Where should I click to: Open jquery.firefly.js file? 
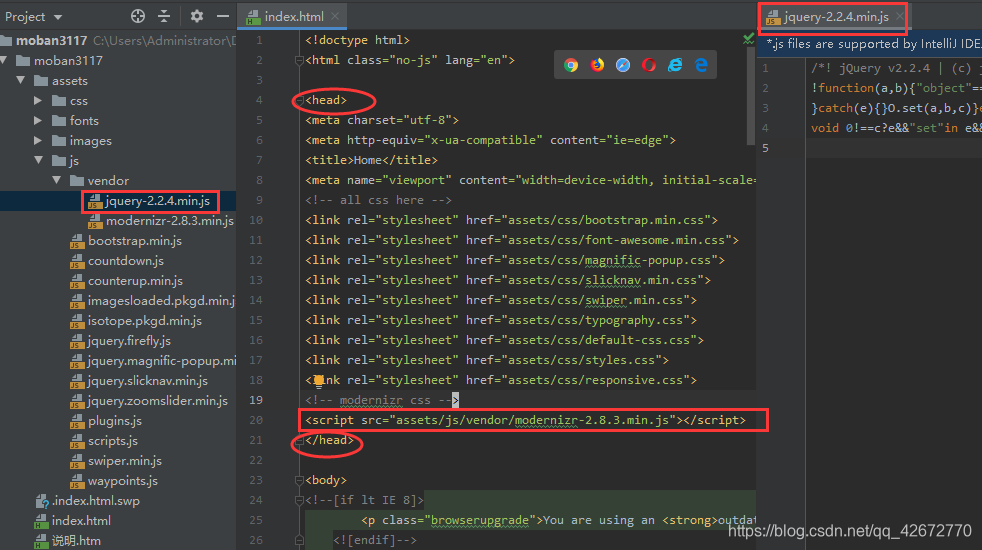click(121, 341)
